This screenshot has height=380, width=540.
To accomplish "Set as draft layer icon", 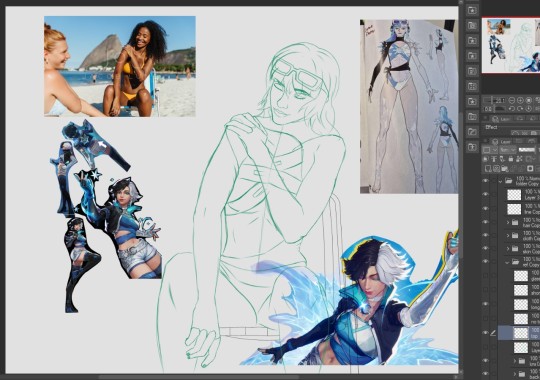I will 502,159.
